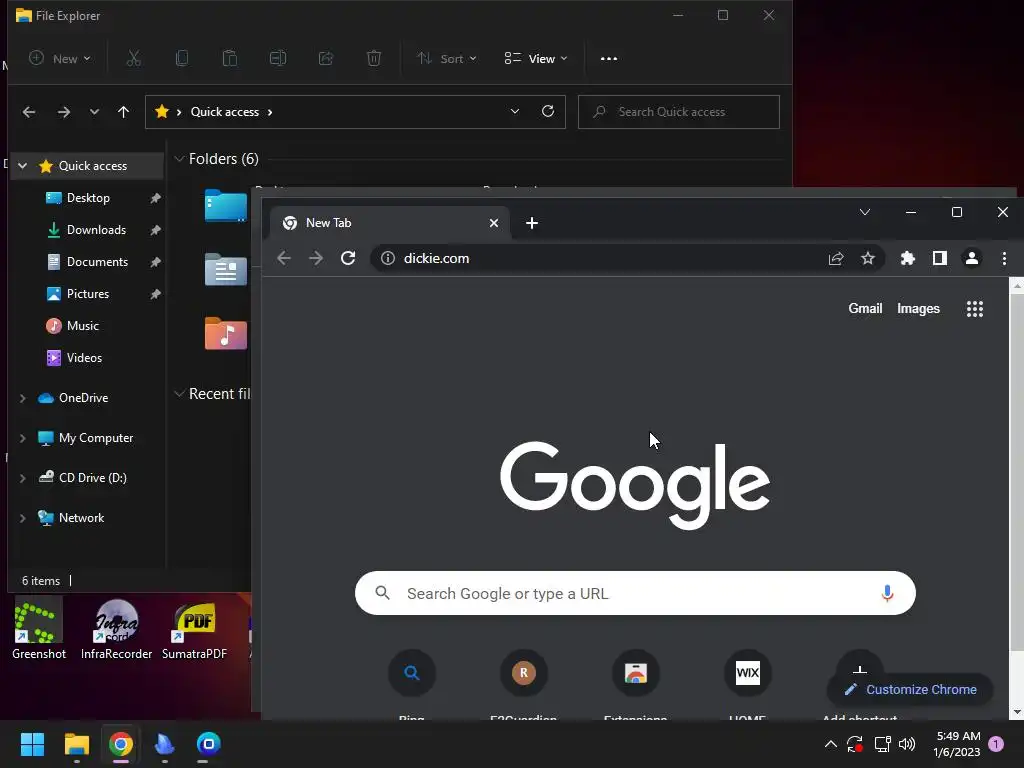Open Chrome's three-dot menu
Viewport: 1024px width, 768px height.
1004,259
